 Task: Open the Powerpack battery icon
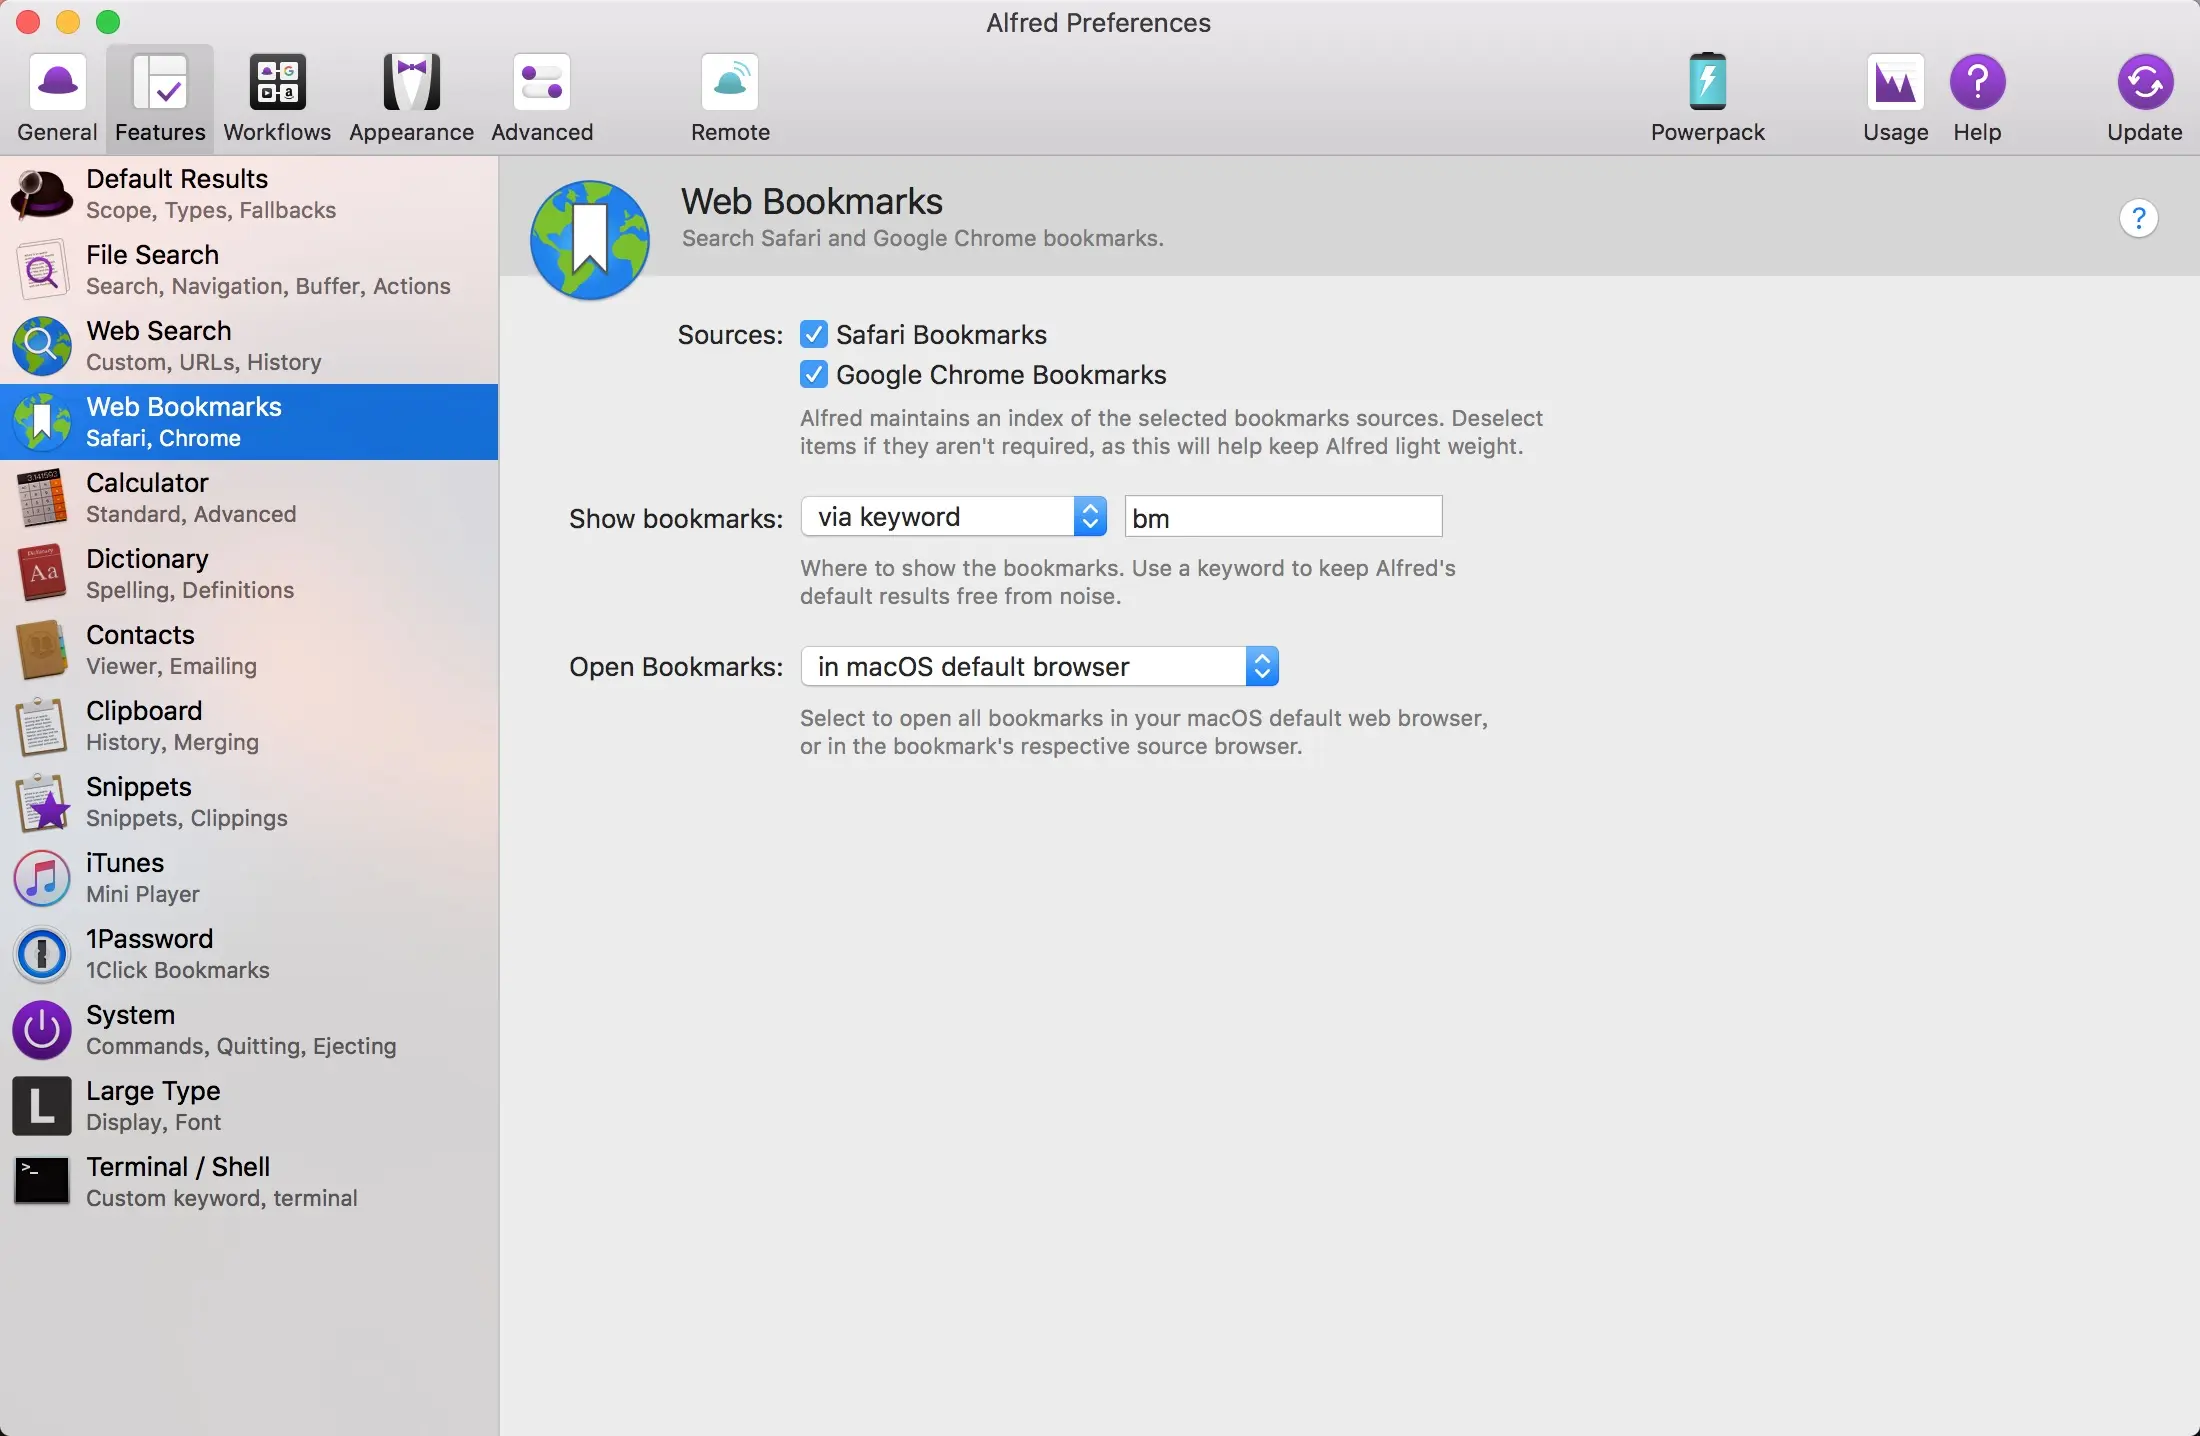1707,83
